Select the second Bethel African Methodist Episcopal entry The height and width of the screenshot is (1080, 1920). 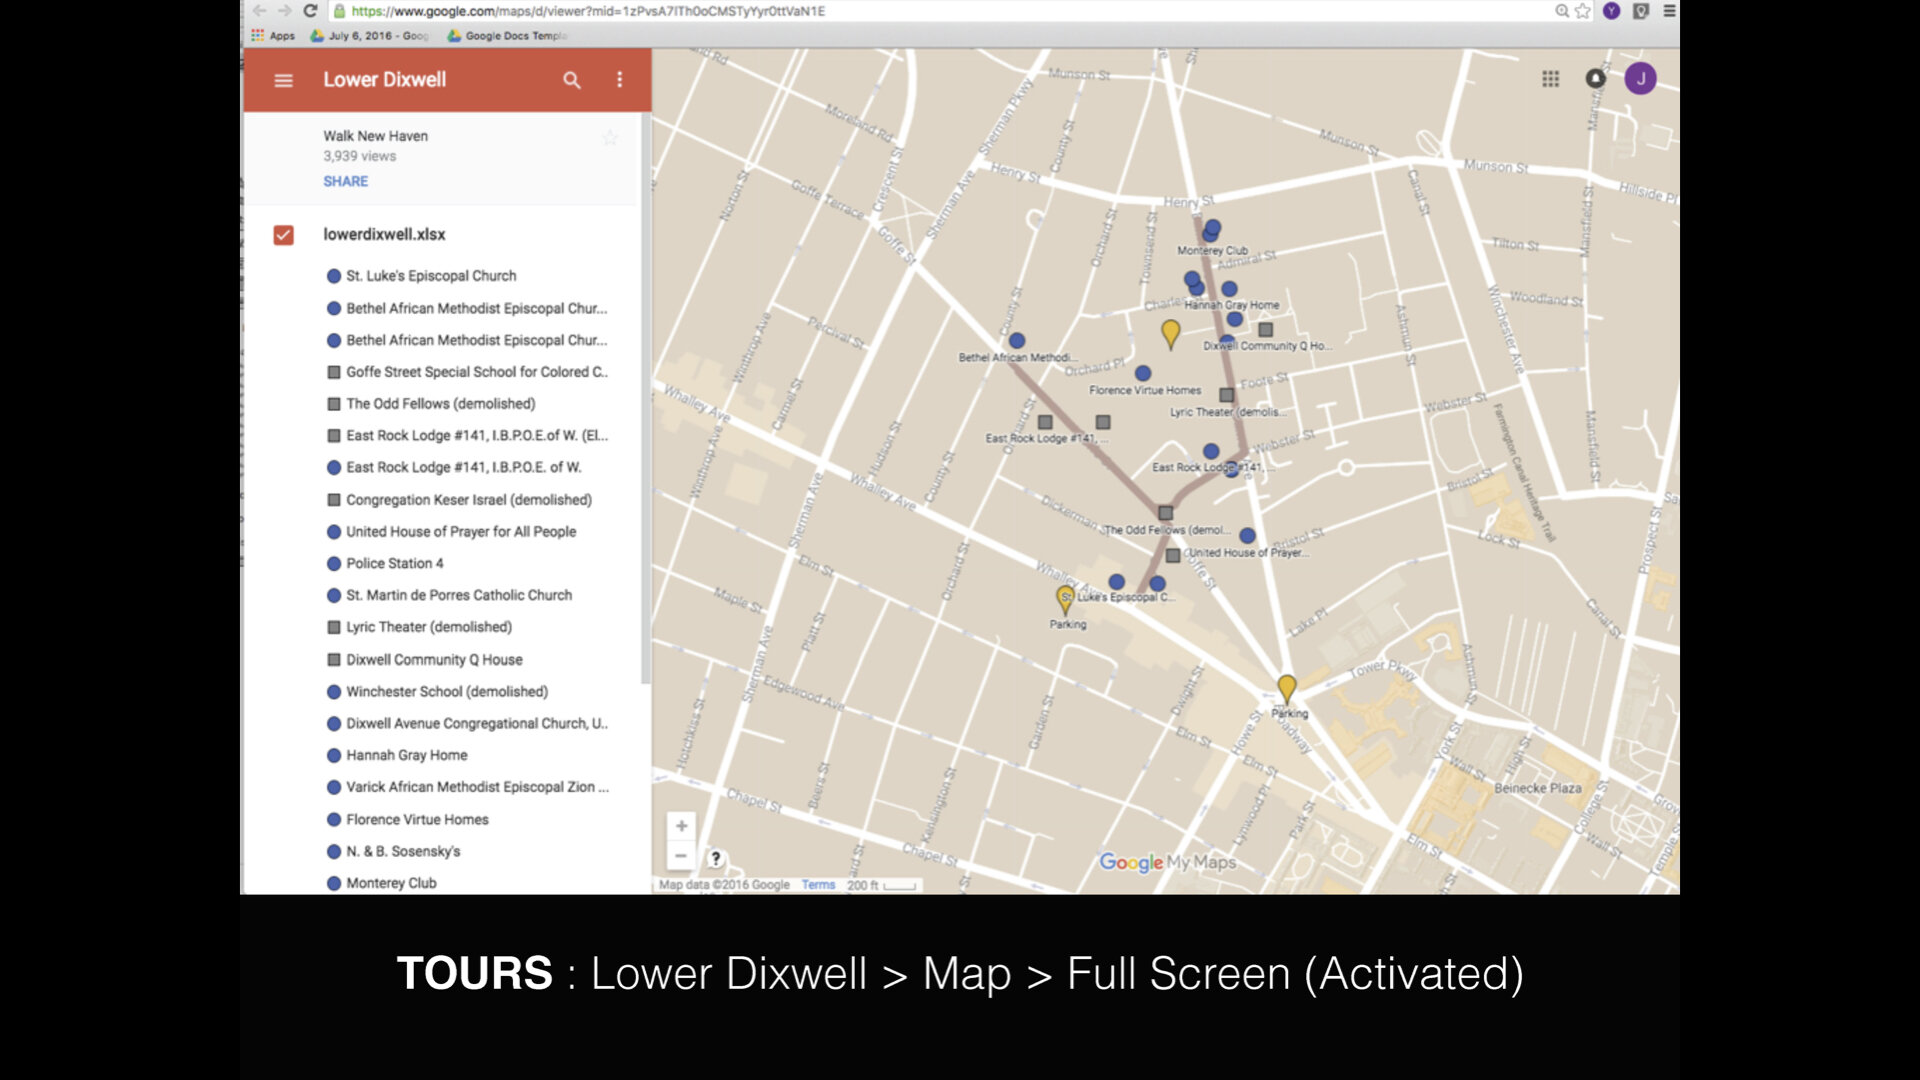tap(467, 340)
